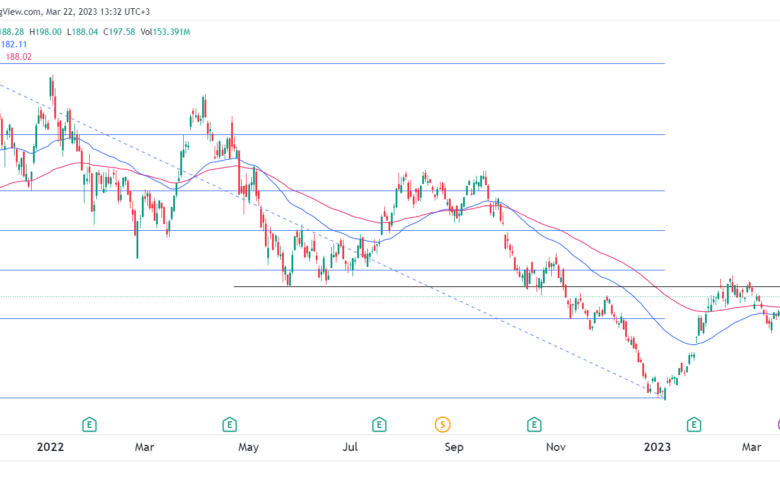Viewport: 780px width, 487px height.
Task: Click the 2023 label on time axis
Action: pos(657,447)
